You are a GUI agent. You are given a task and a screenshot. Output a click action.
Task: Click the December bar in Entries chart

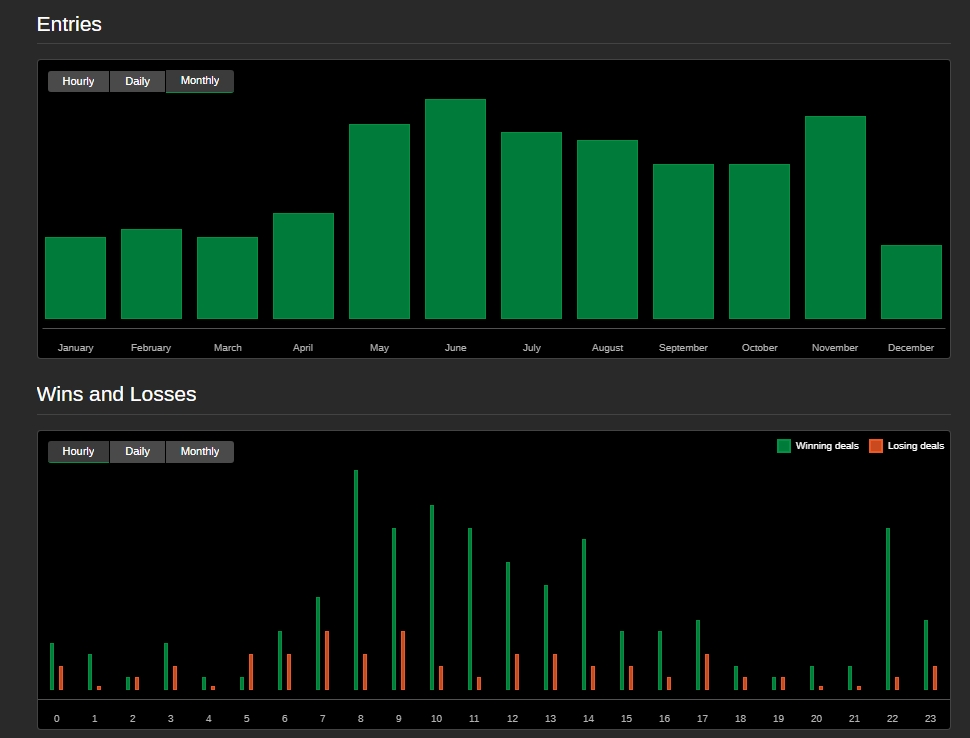pyautogui.click(x=911, y=282)
